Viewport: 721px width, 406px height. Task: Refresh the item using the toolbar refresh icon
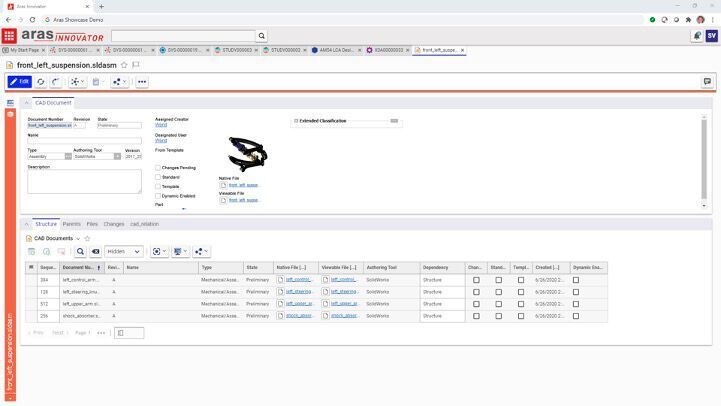[41, 82]
